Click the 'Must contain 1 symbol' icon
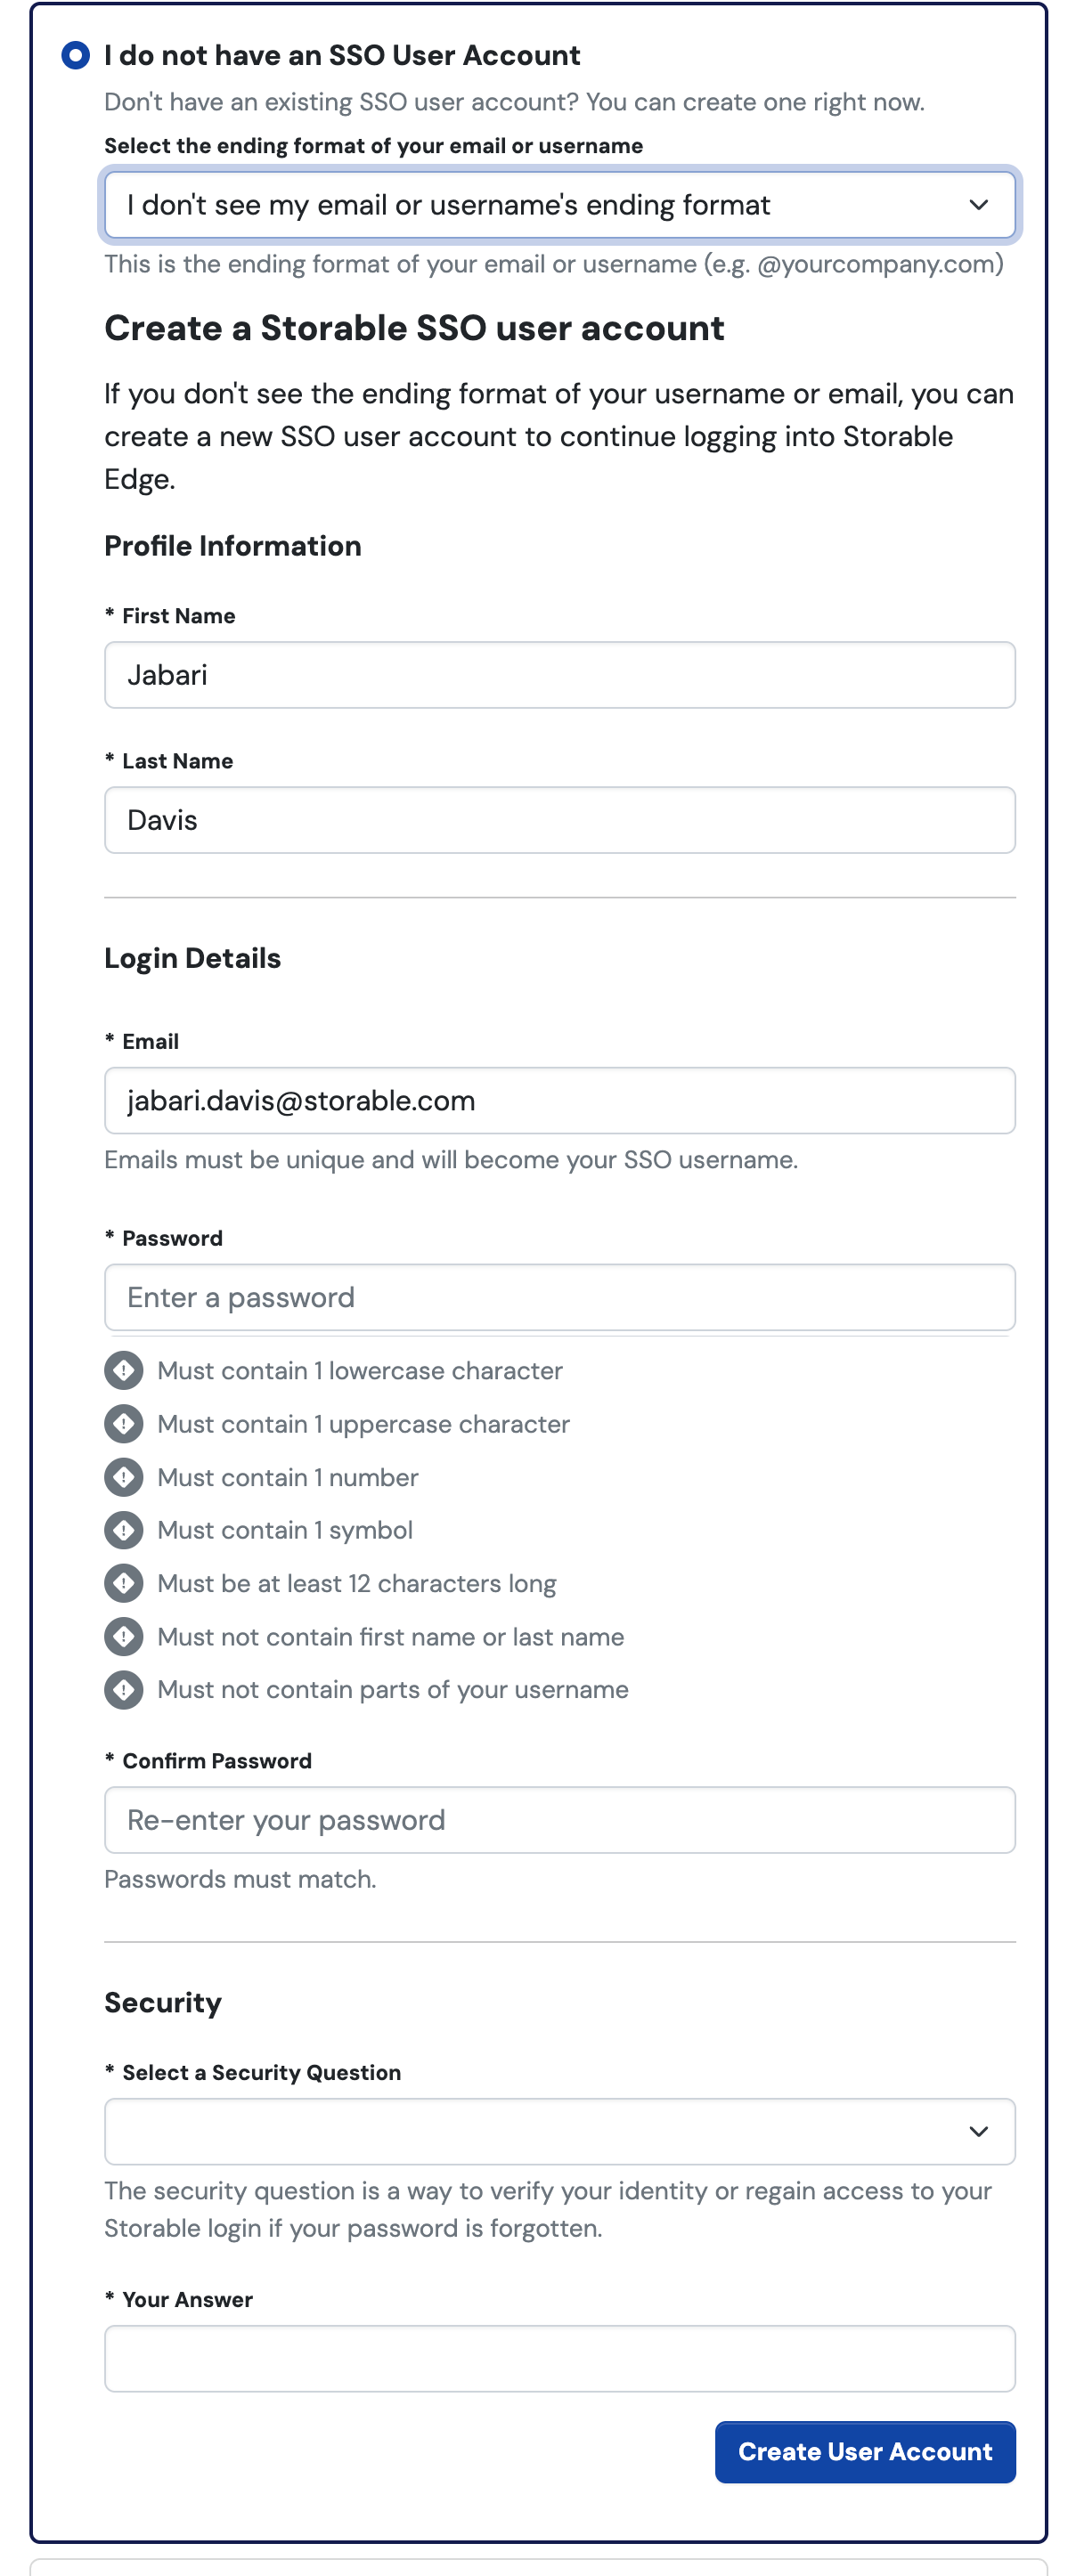Viewport: 1076px width, 2576px height. [124, 1529]
